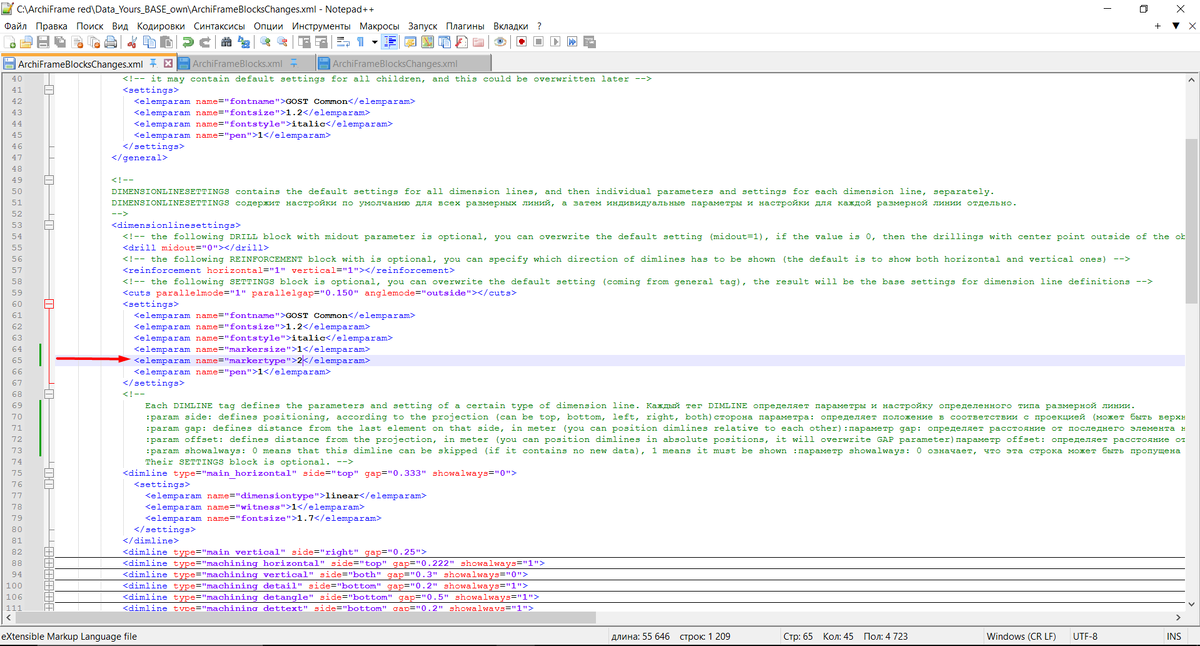
Task: Undo last edit with the green arrow
Action: coord(187,42)
